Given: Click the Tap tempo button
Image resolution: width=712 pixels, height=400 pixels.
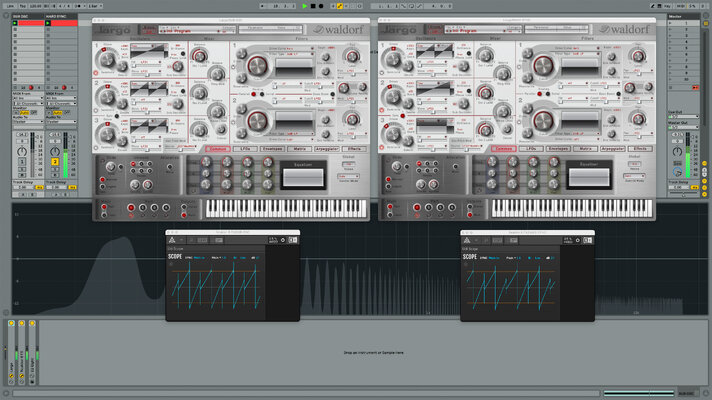Looking at the screenshot, I should pos(23,6).
